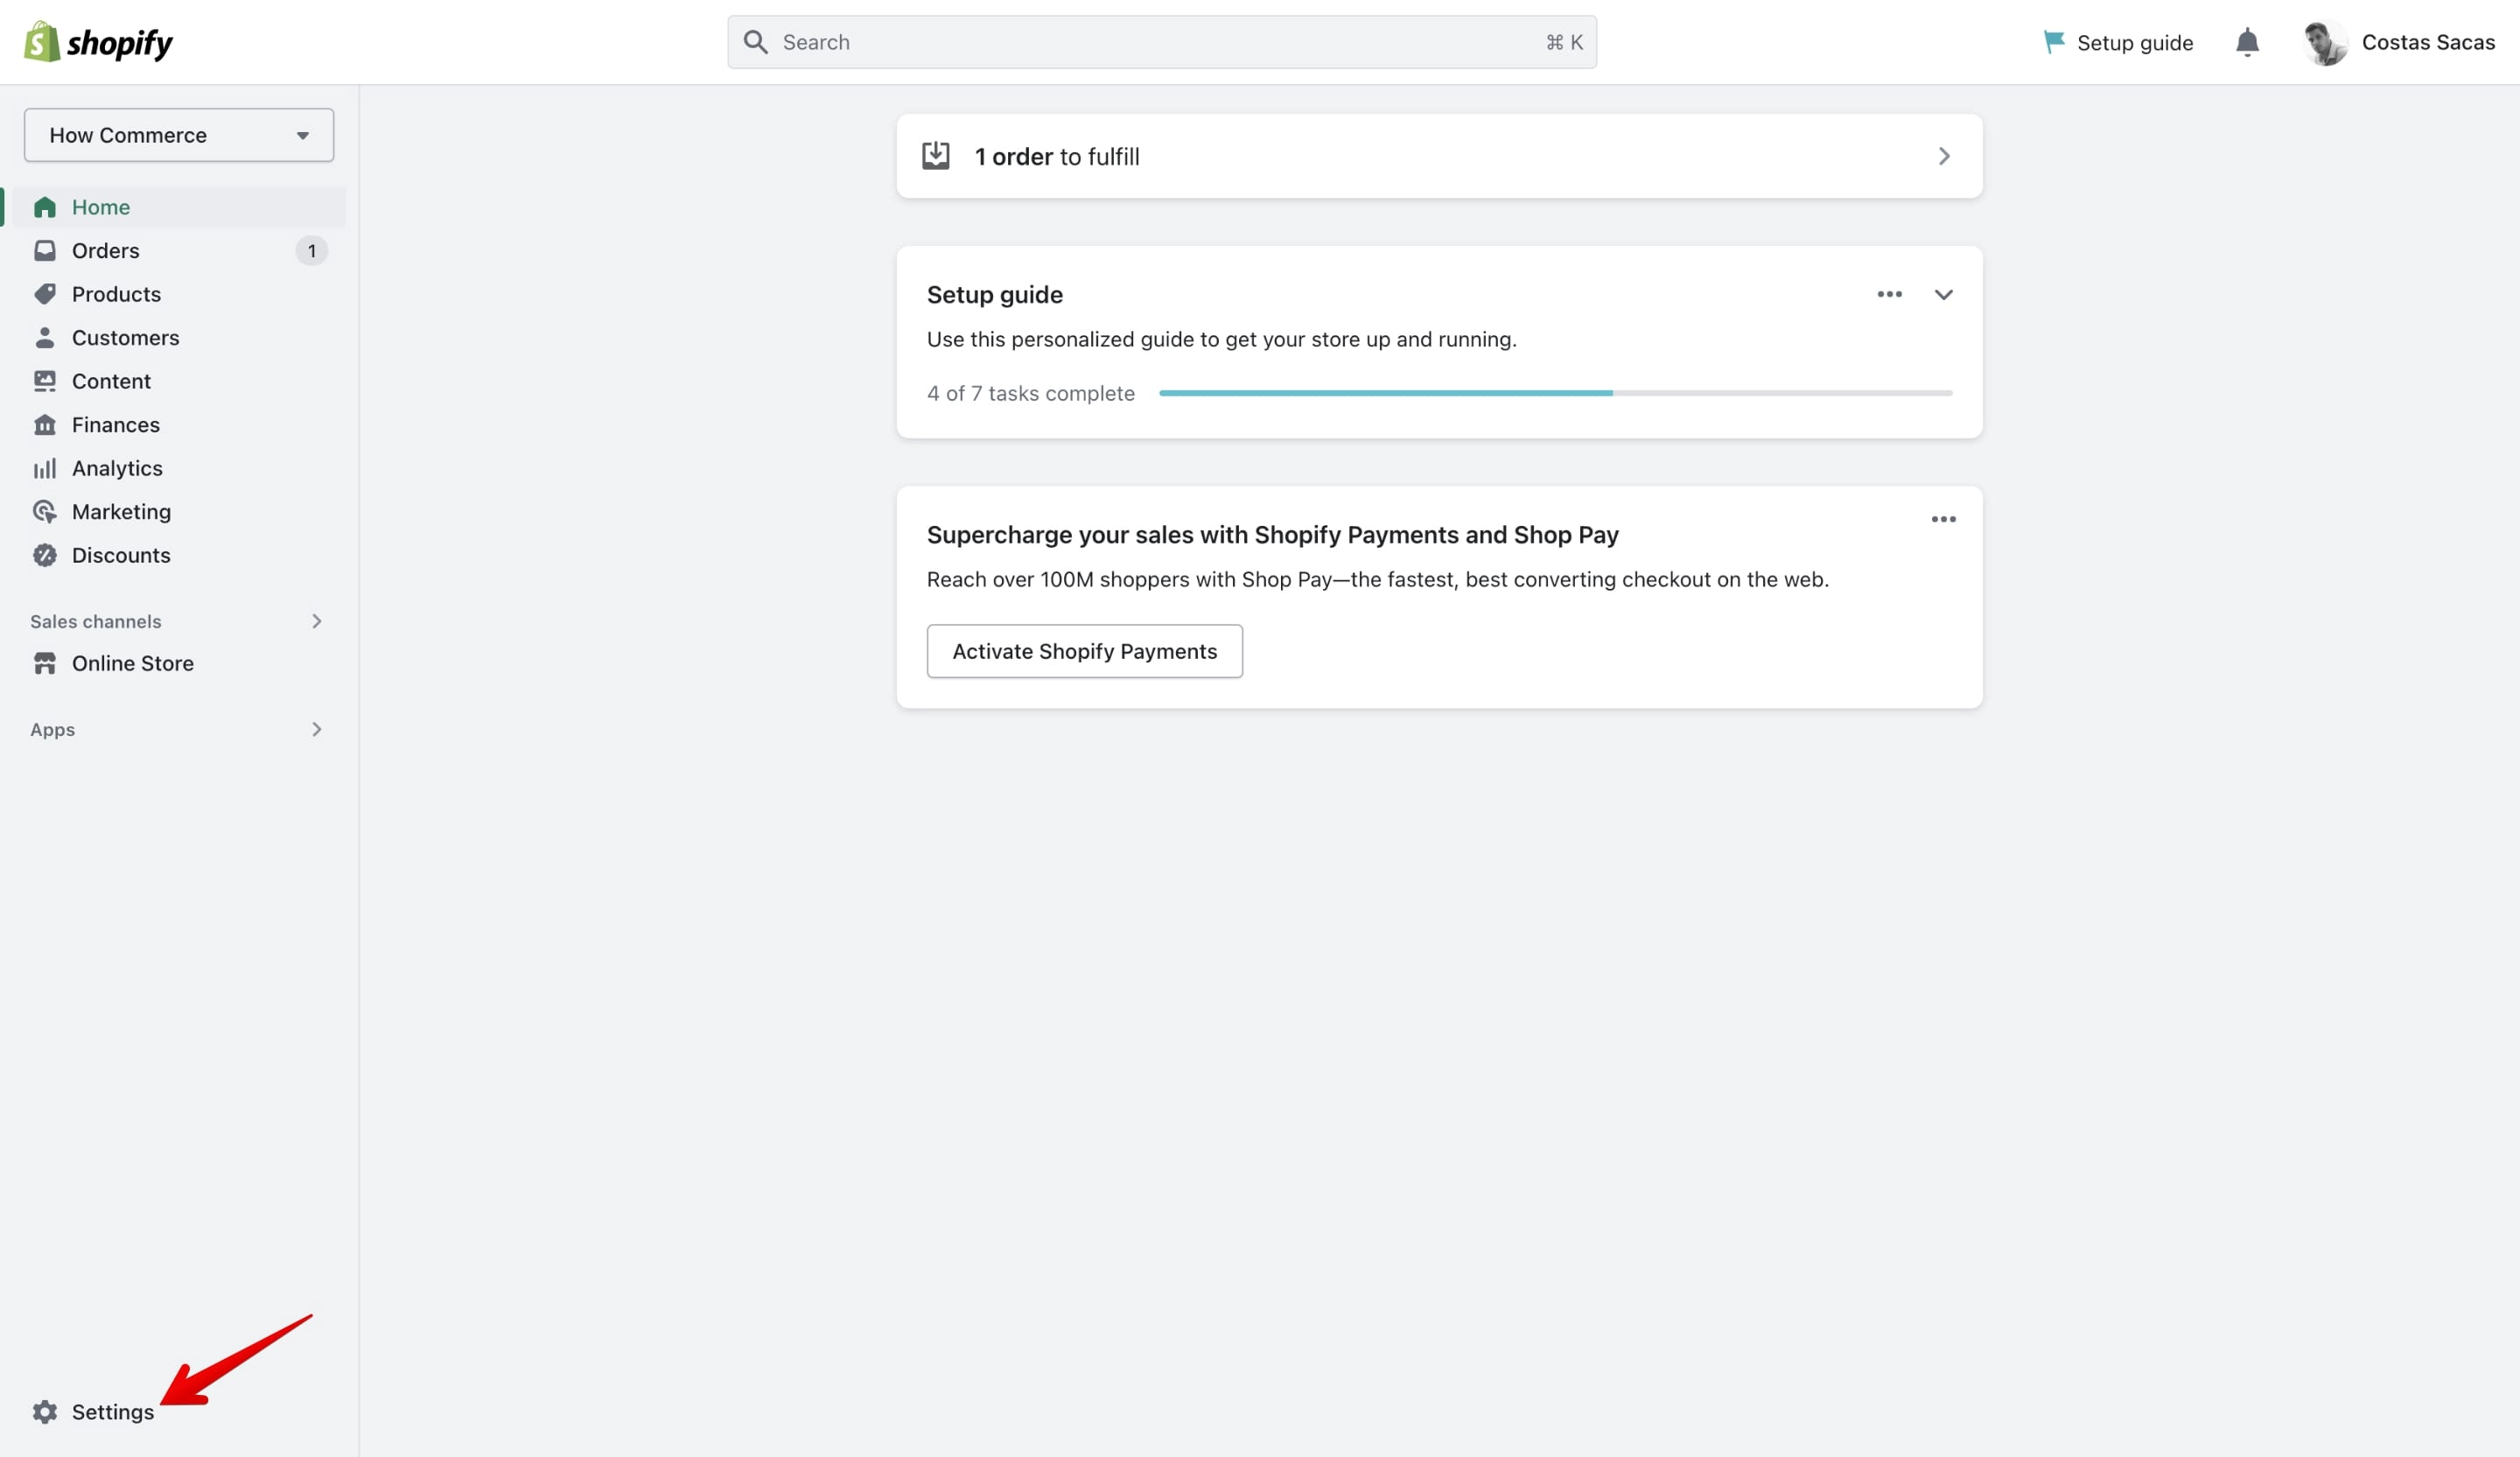Click the Content image icon
Viewport: 2520px width, 1457px height.
[x=45, y=381]
